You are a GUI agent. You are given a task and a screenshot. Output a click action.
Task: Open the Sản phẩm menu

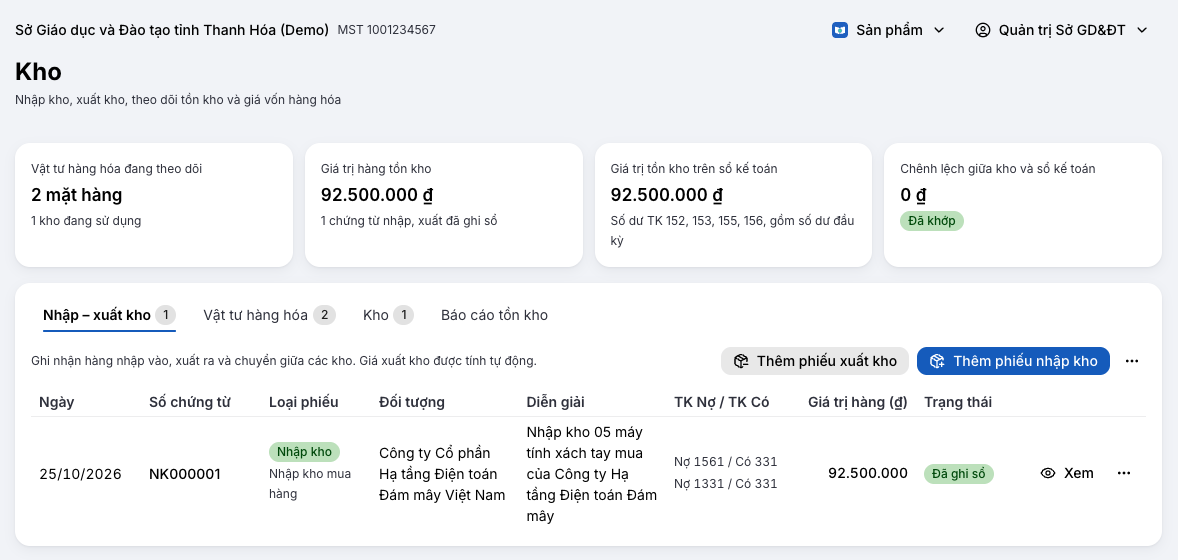[x=888, y=30]
